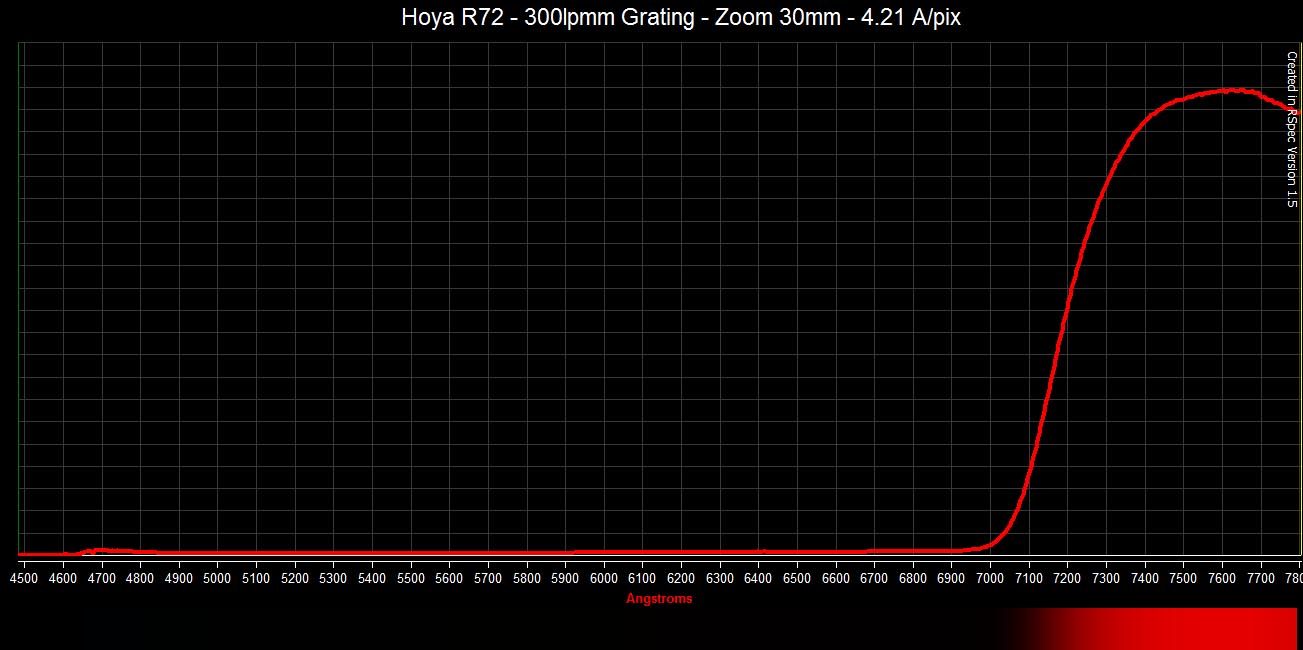Click the 'Created in RSpec' vertical watermark
The height and width of the screenshot is (650, 1303).
point(1291,130)
